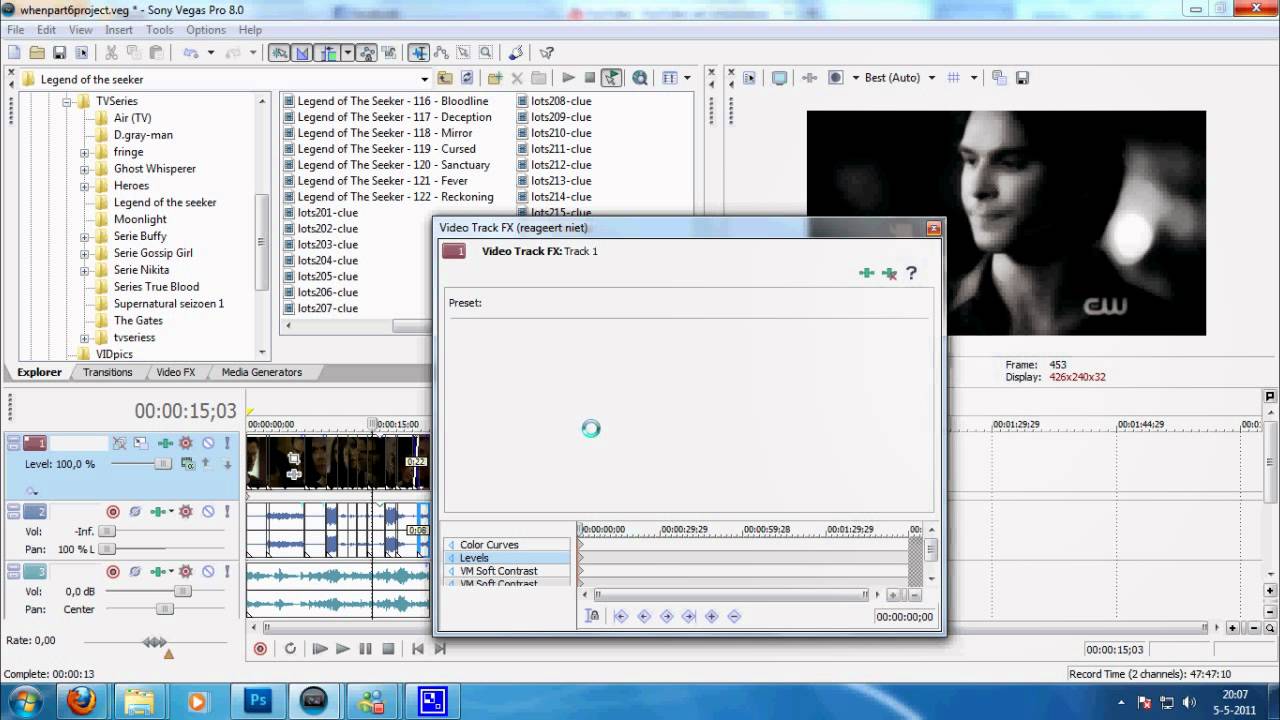Stop the Explorer file preview
The width and height of the screenshot is (1280, 720).
590,78
